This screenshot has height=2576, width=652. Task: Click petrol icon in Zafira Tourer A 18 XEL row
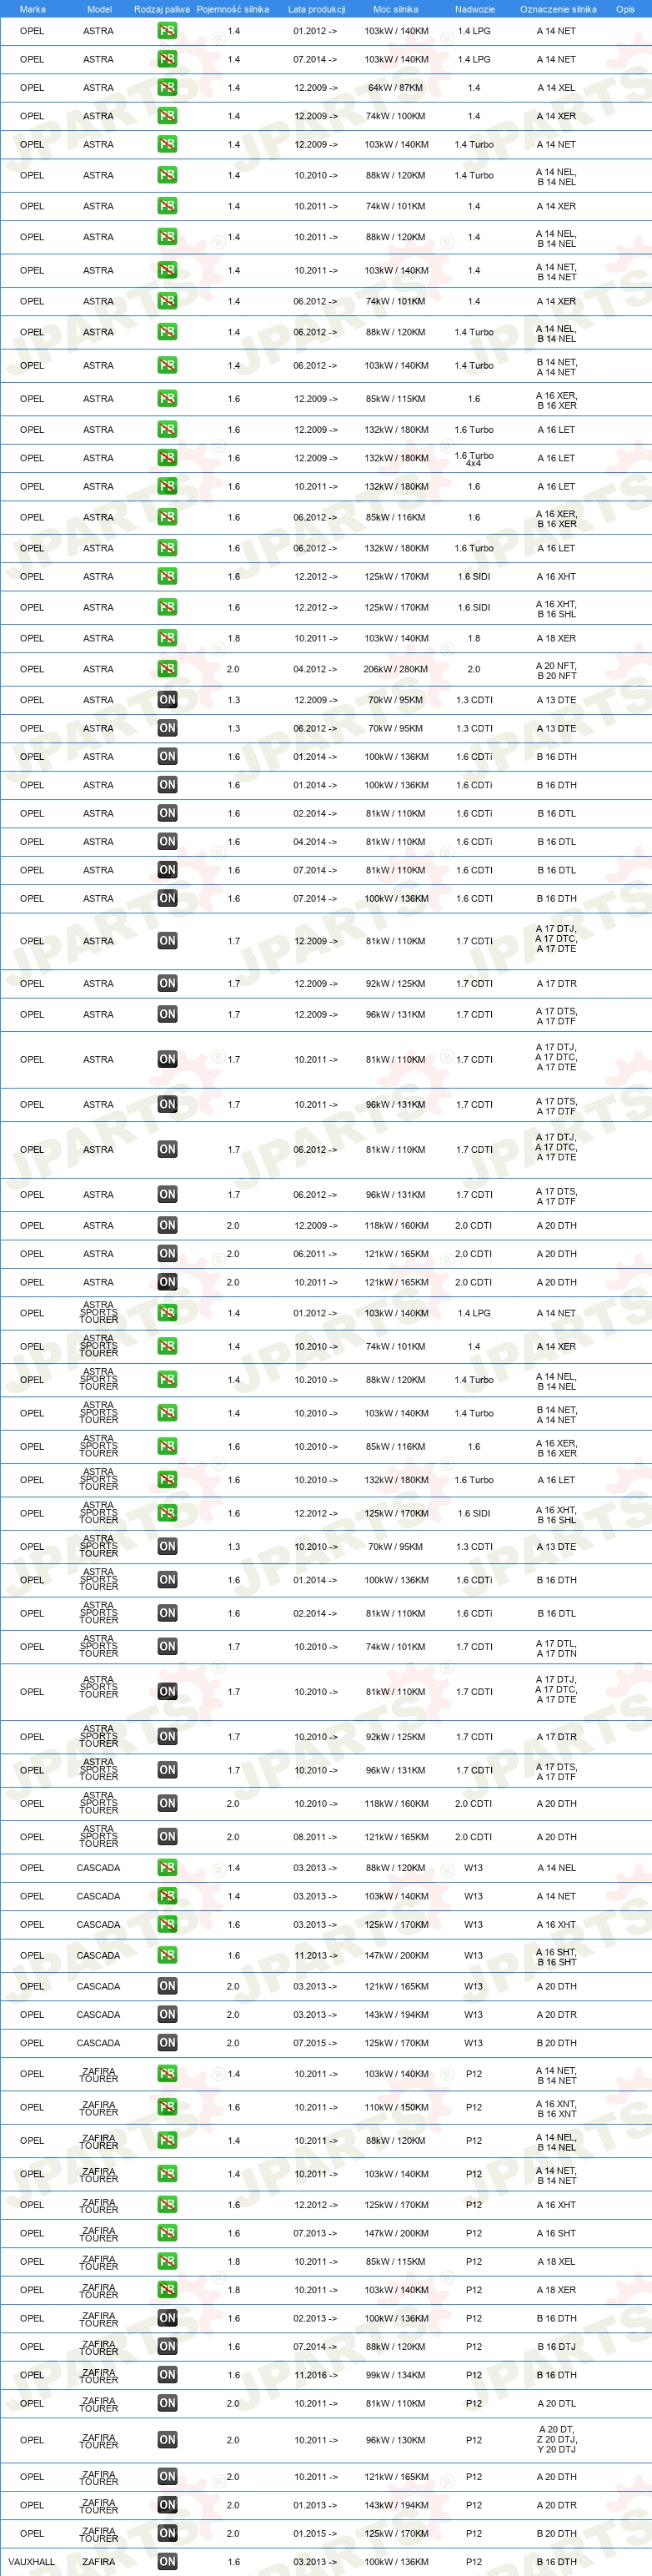(x=167, y=2261)
